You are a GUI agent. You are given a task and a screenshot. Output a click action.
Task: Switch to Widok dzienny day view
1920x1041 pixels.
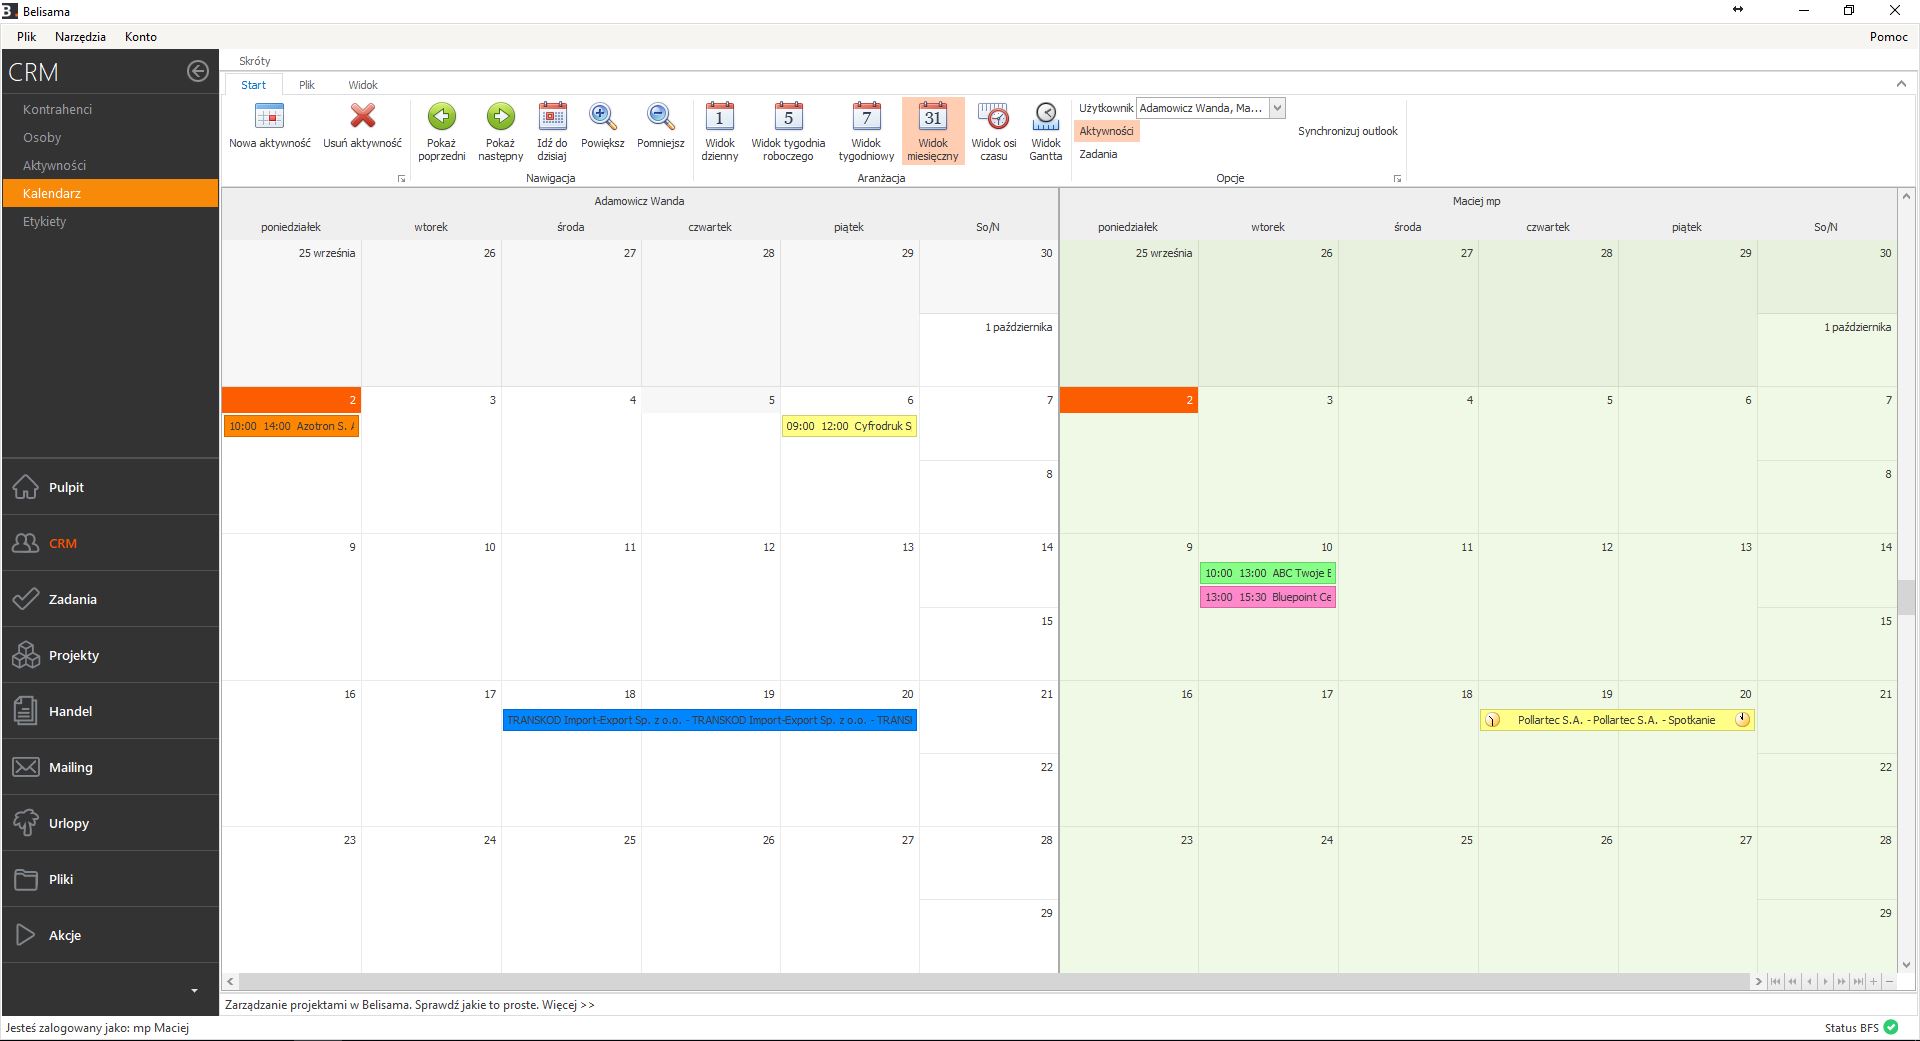719,118
